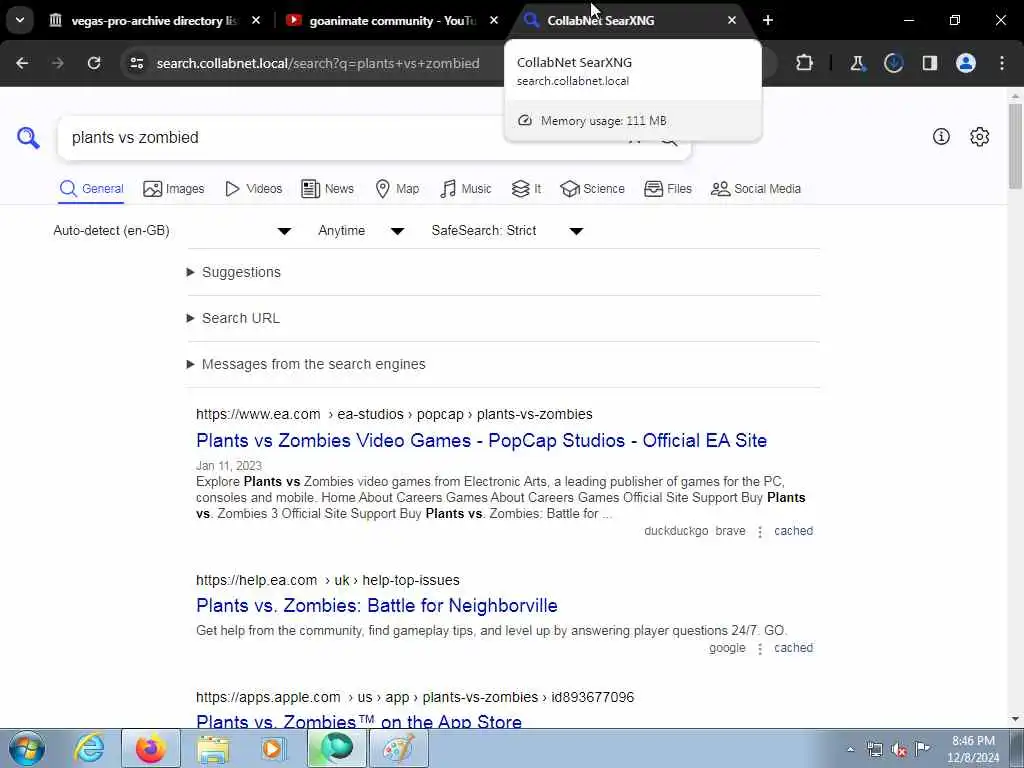Switch to Social Media search category
The height and width of the screenshot is (768, 1024).
pos(756,189)
